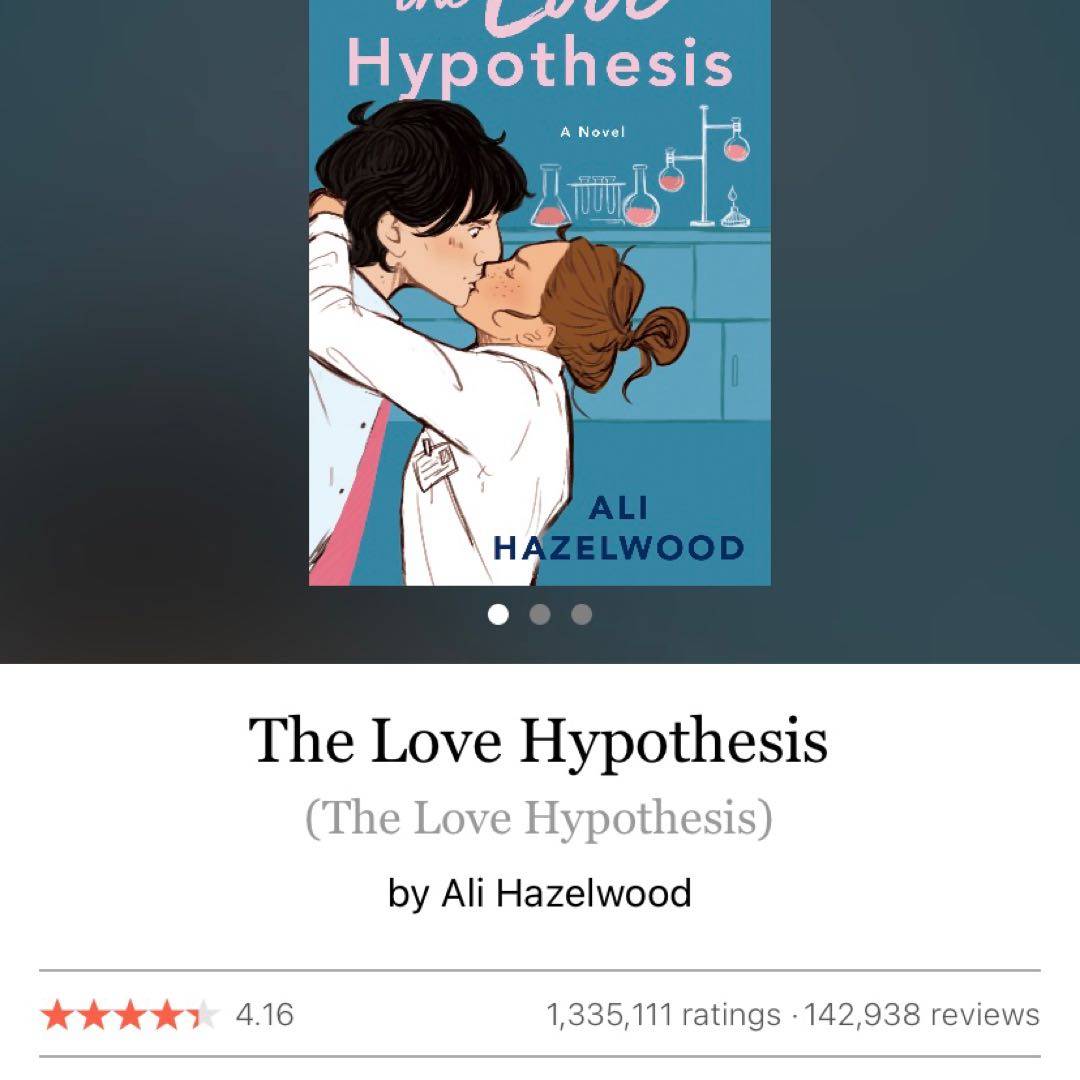Switch to the third cover carousel dot
The height and width of the screenshot is (1080, 1080).
pos(581,614)
